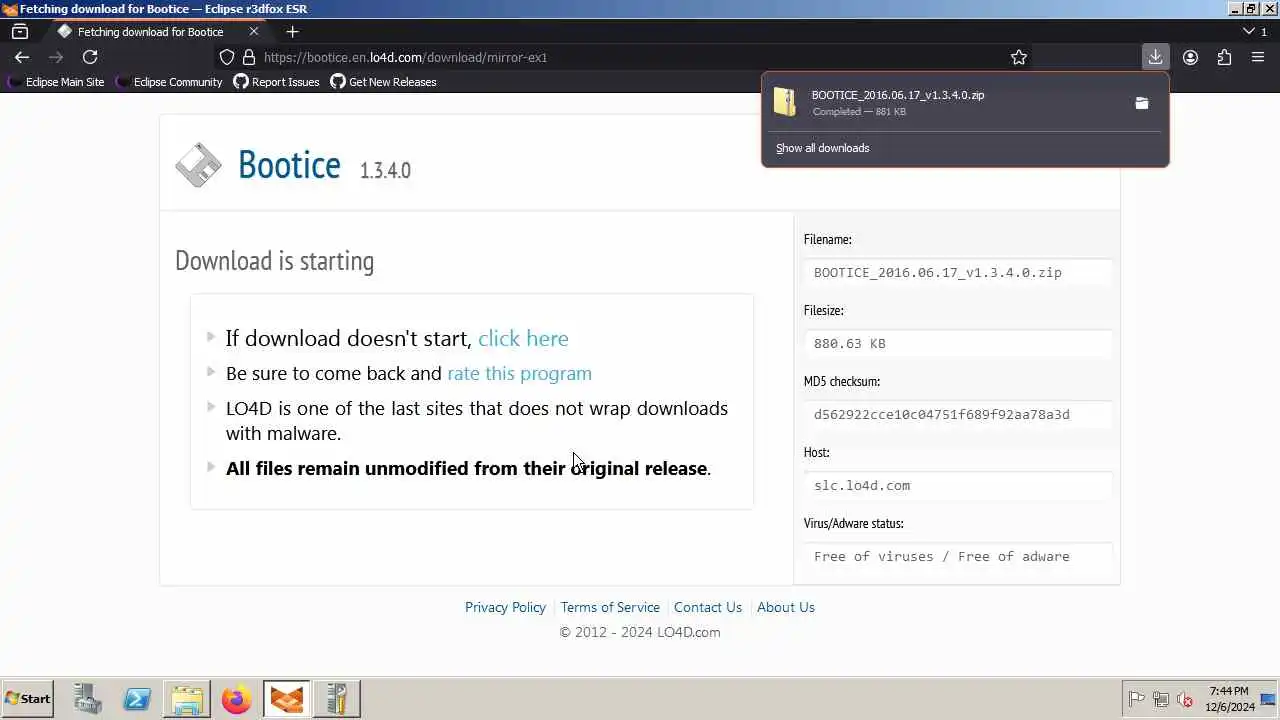Viewport: 1280px width, 720px height.
Task: Open the hamburger application menu
Action: (x=1258, y=57)
